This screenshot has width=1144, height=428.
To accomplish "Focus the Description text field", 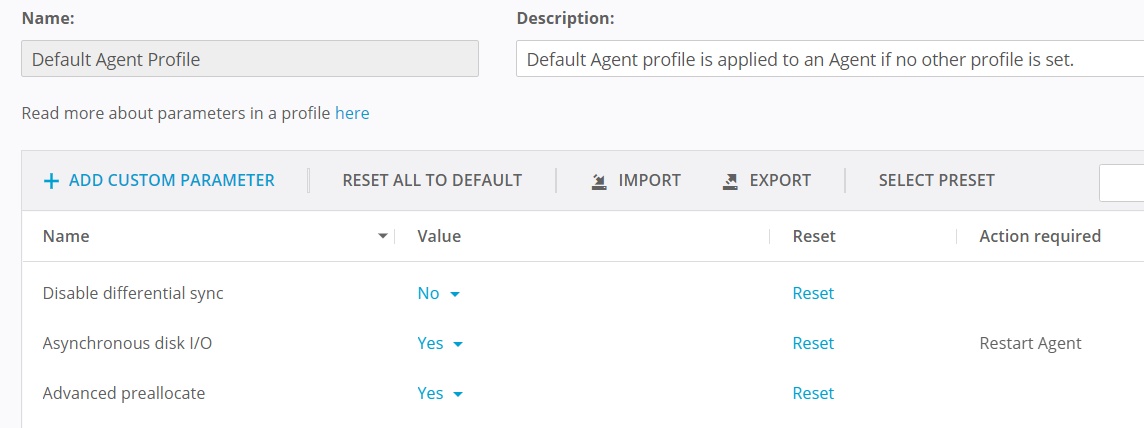I will (830, 59).
